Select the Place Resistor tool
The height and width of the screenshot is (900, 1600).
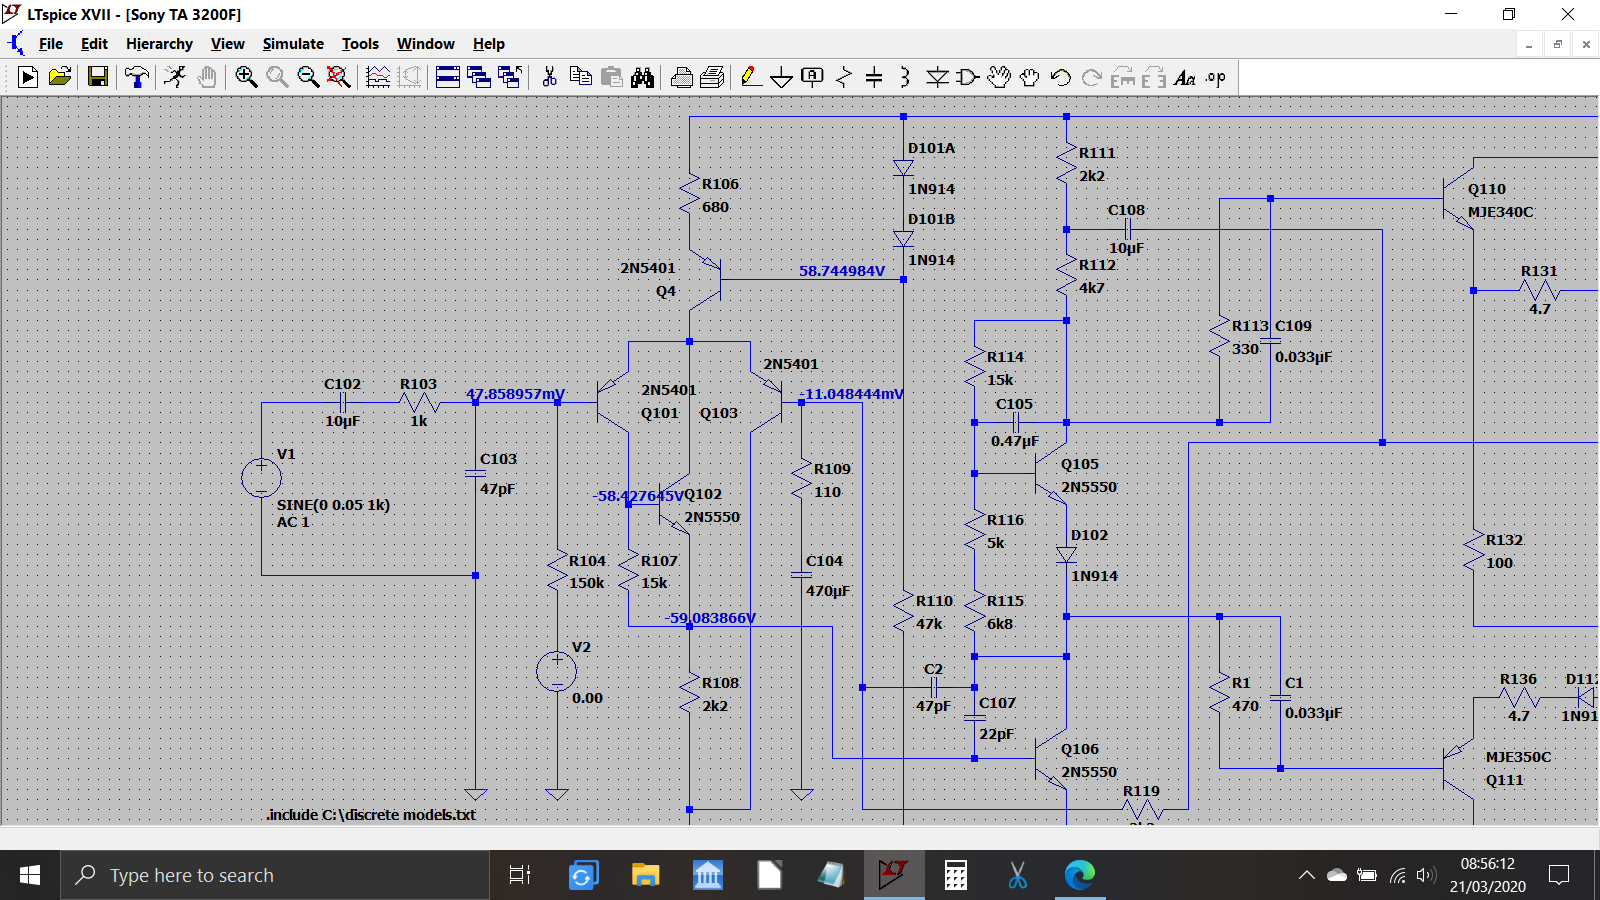(844, 77)
